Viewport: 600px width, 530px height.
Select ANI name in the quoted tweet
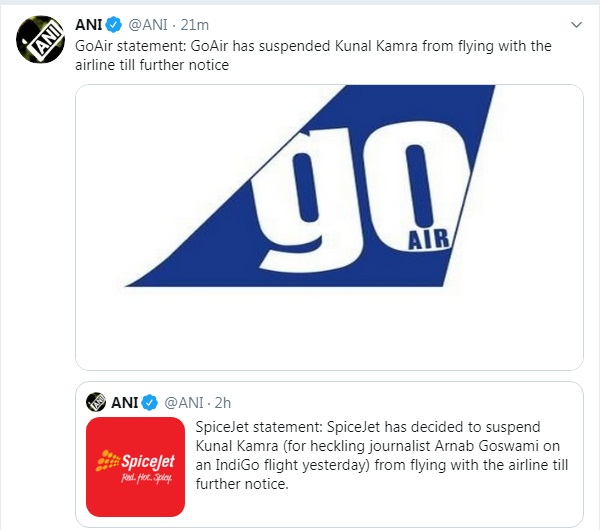click(x=125, y=402)
